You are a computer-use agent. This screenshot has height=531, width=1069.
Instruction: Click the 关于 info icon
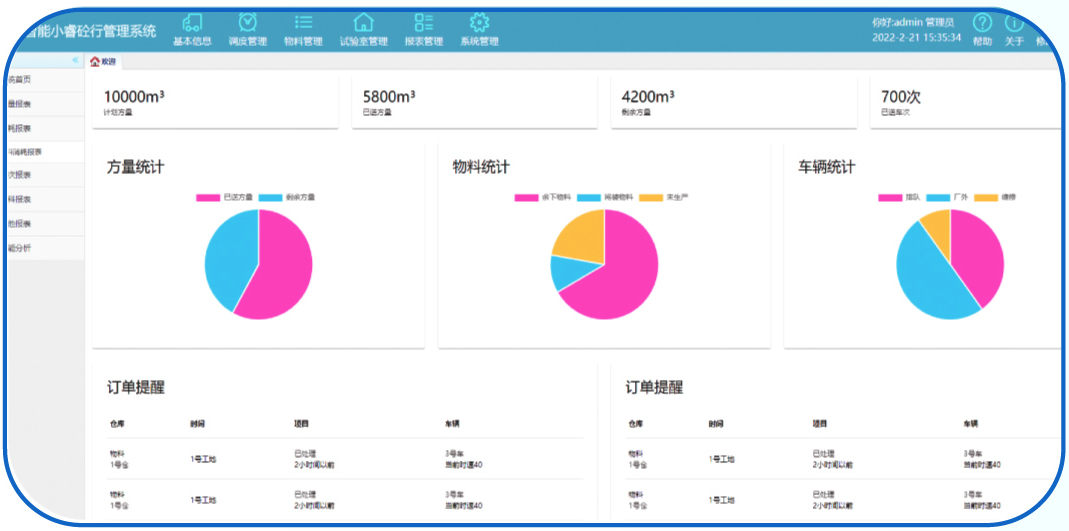pyautogui.click(x=1014, y=23)
